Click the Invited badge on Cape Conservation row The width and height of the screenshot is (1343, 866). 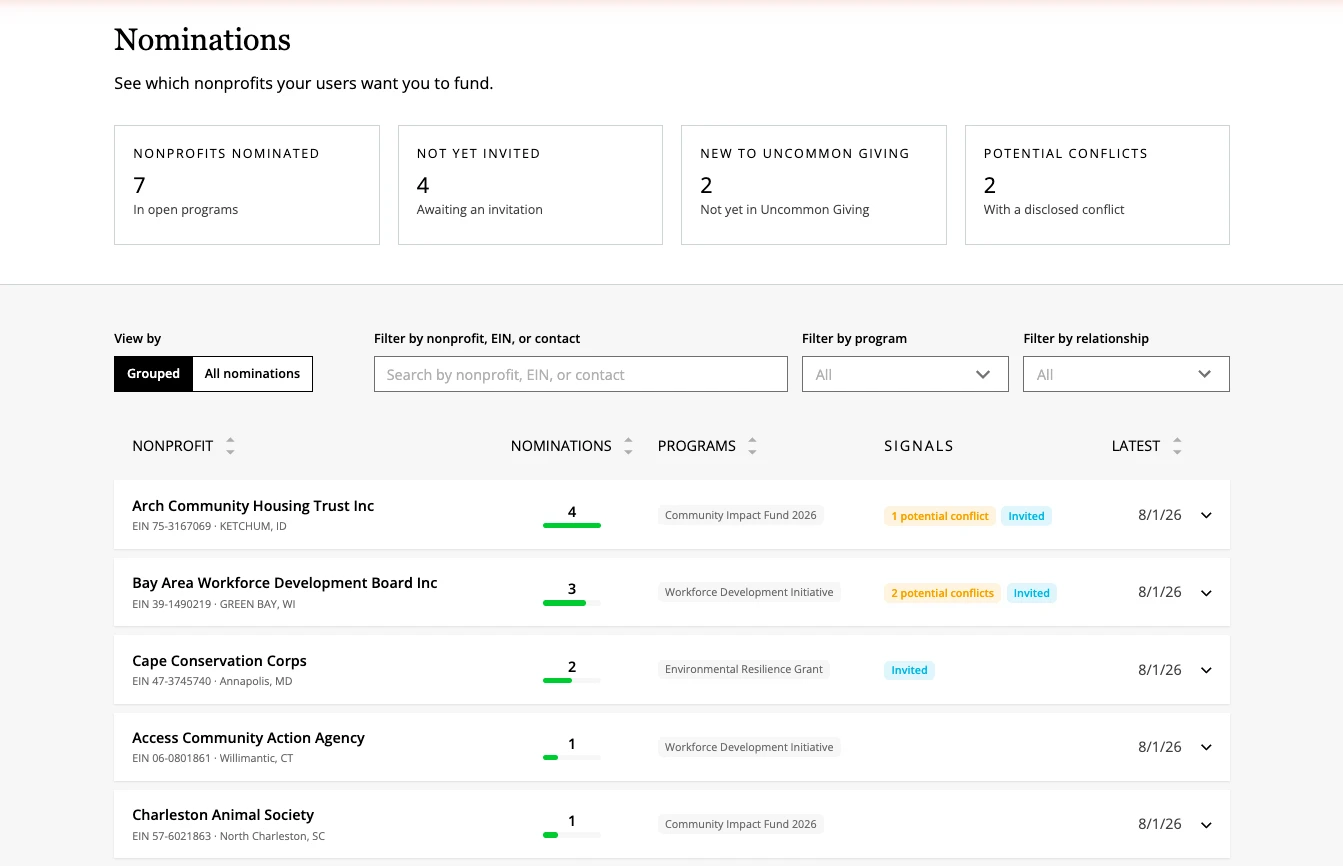coord(909,670)
